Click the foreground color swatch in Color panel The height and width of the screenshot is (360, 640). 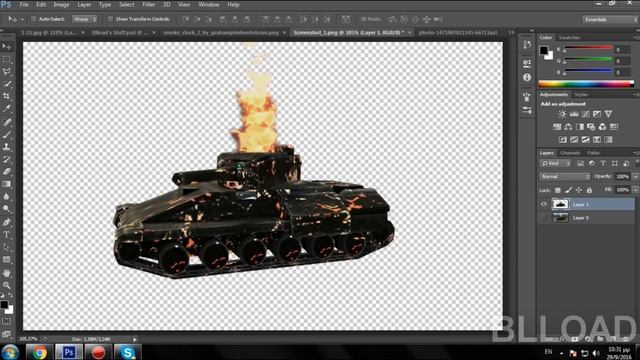(544, 51)
